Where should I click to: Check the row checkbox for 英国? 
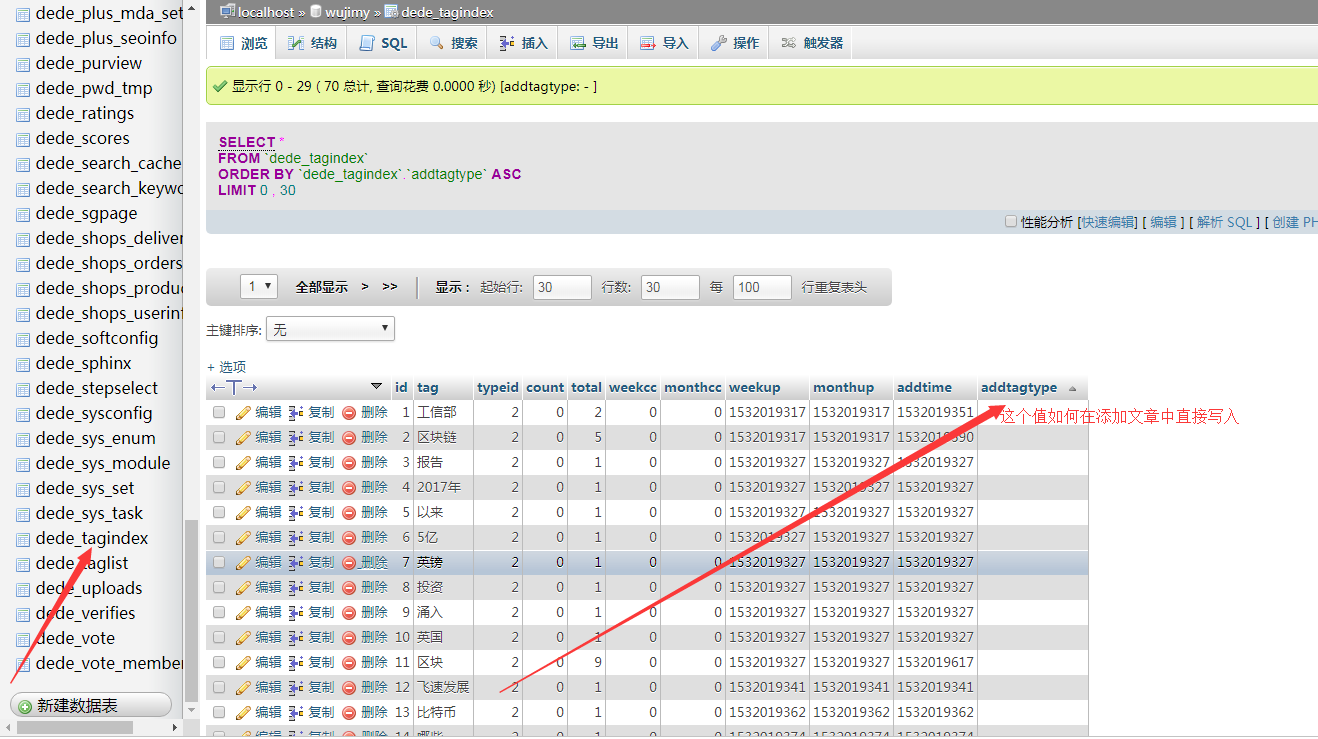tap(219, 637)
